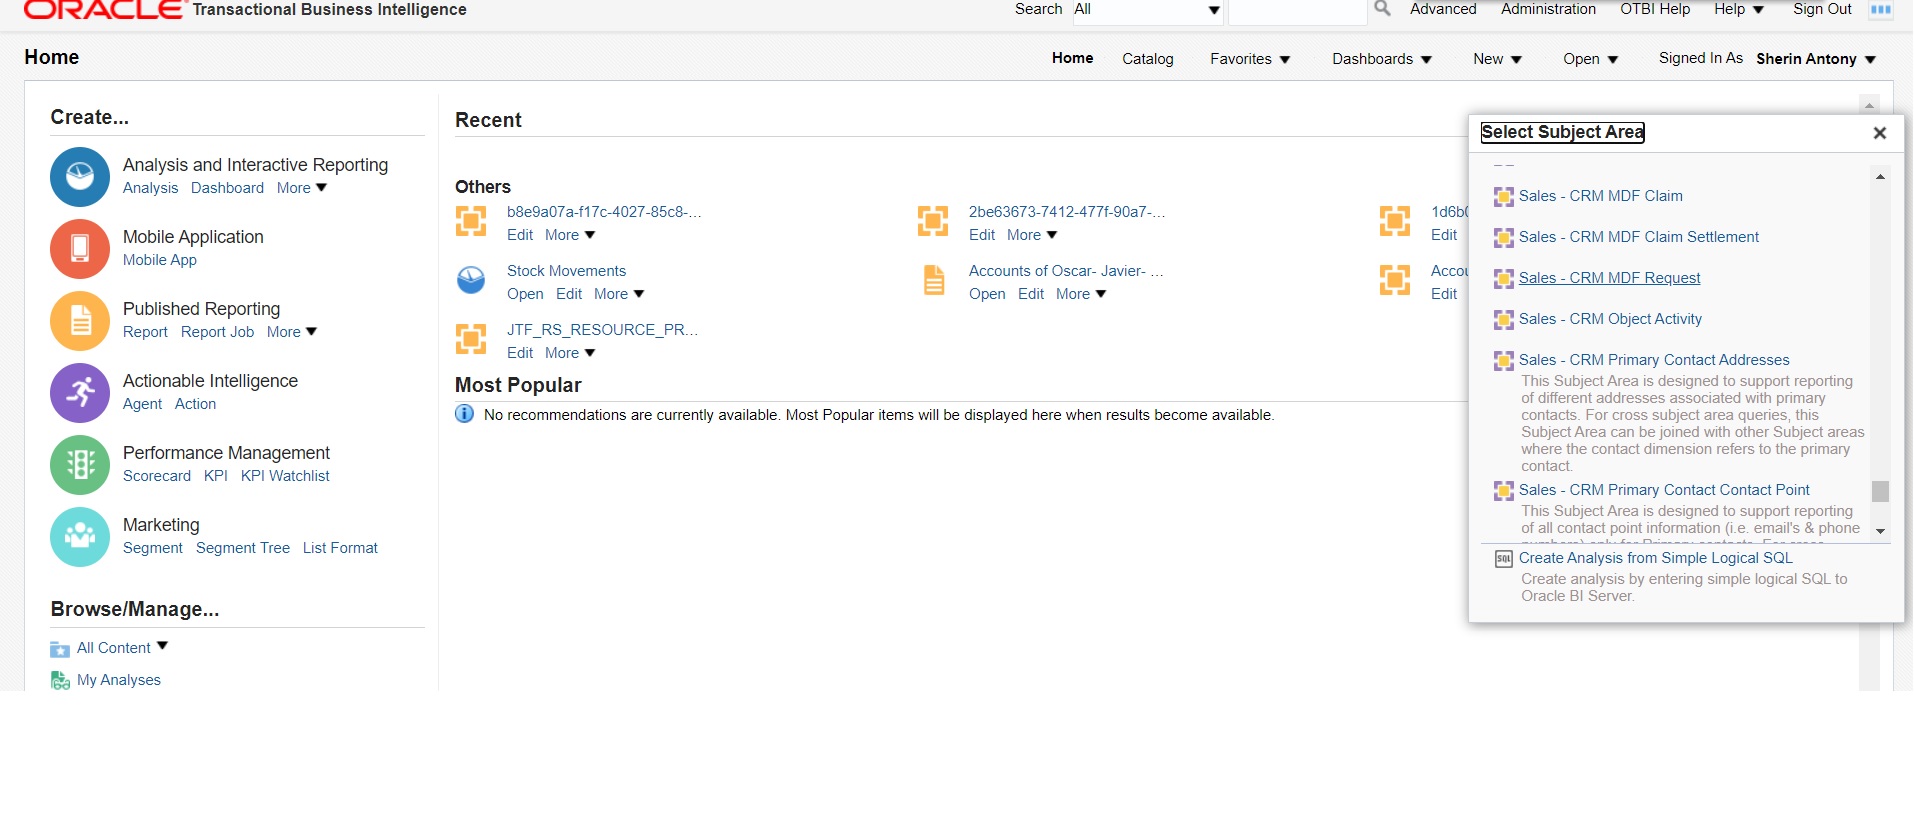
Task: Click the Analysis and Interactive Reporting icon
Action: tap(80, 177)
